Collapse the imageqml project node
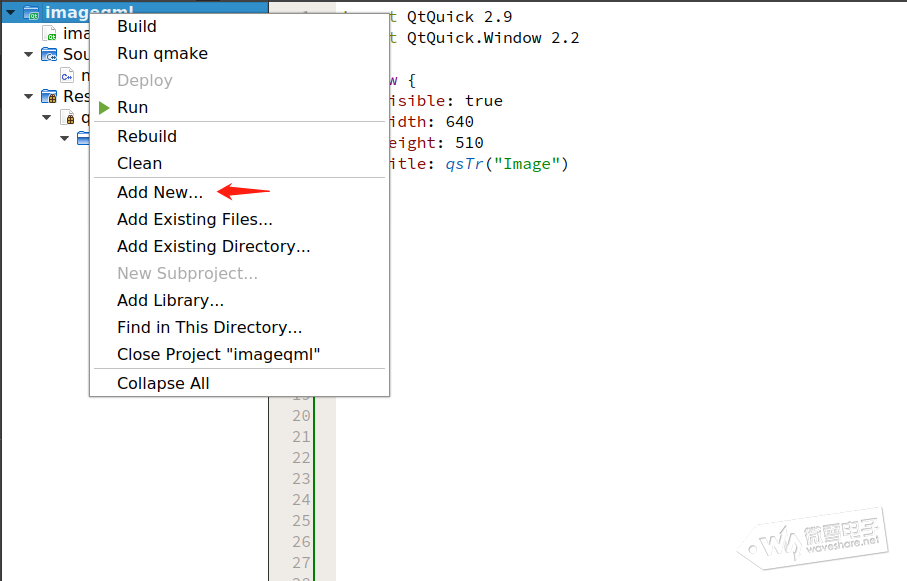This screenshot has height=581, width=907. point(10,12)
